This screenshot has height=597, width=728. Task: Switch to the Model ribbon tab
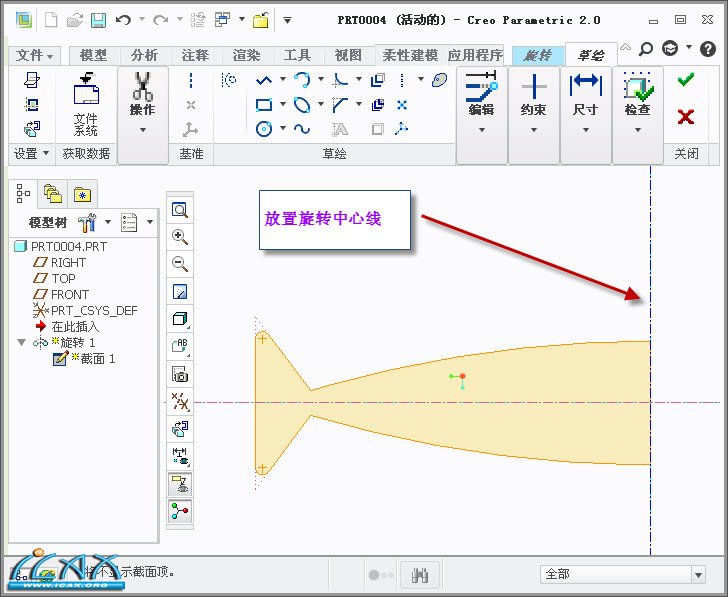(94, 56)
